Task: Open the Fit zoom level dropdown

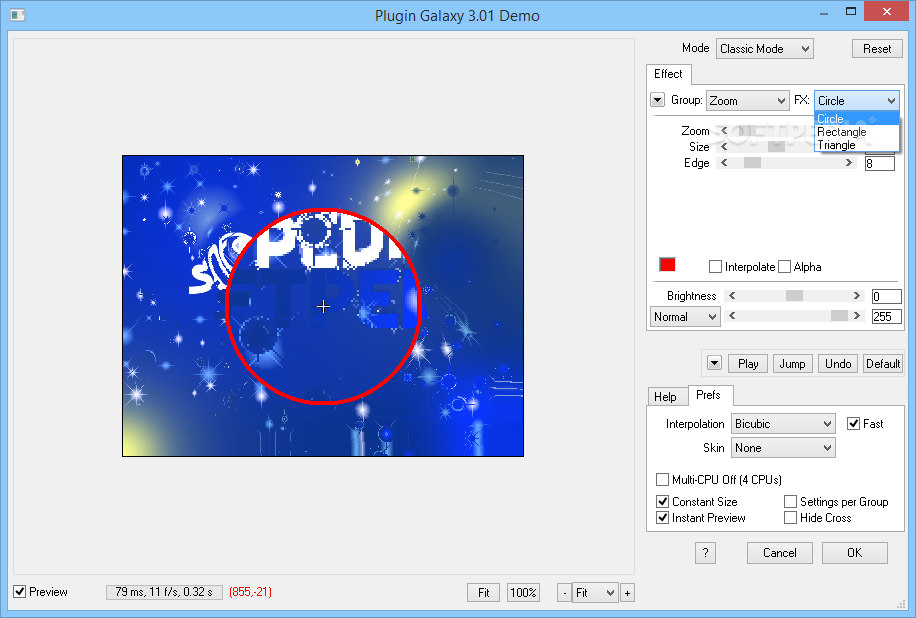Action: 595,592
